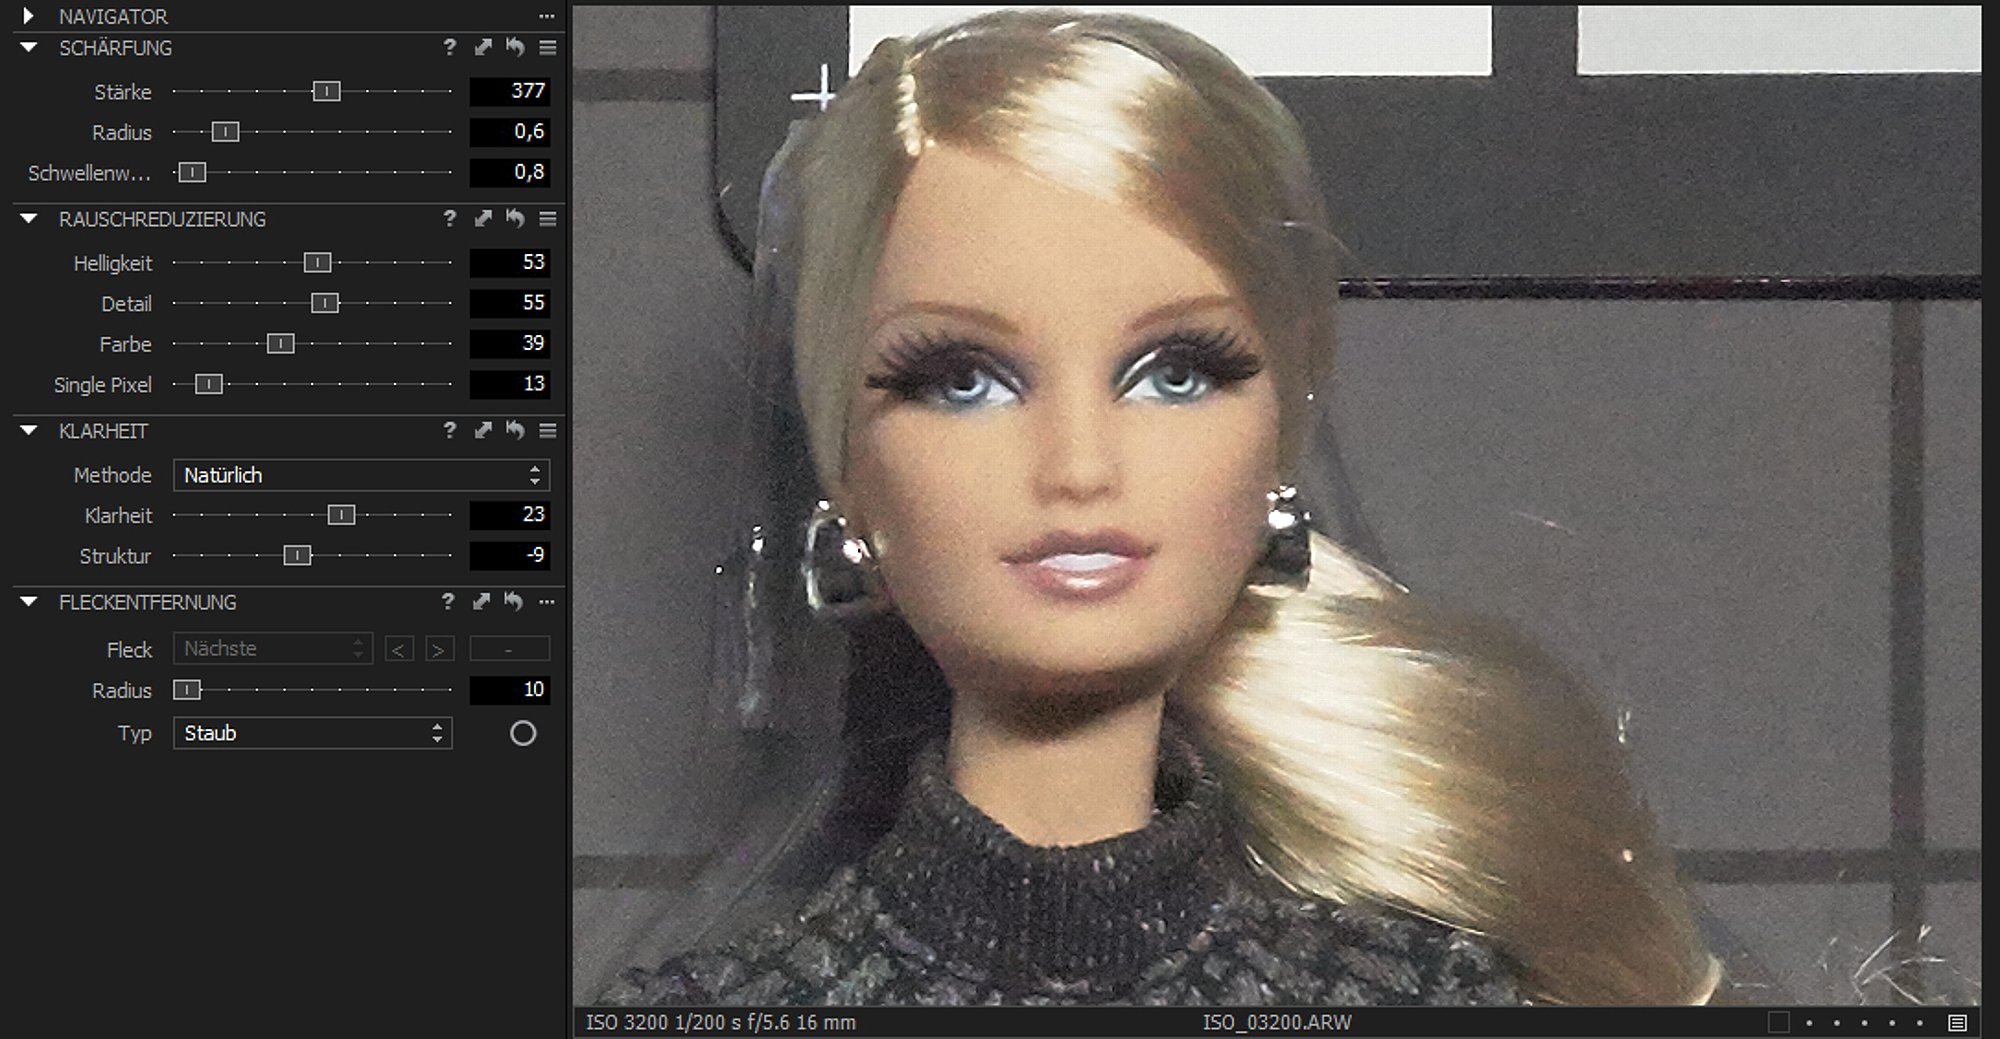Click help icon in Schärfung panel
The height and width of the screenshot is (1039, 2000).
pyautogui.click(x=449, y=47)
